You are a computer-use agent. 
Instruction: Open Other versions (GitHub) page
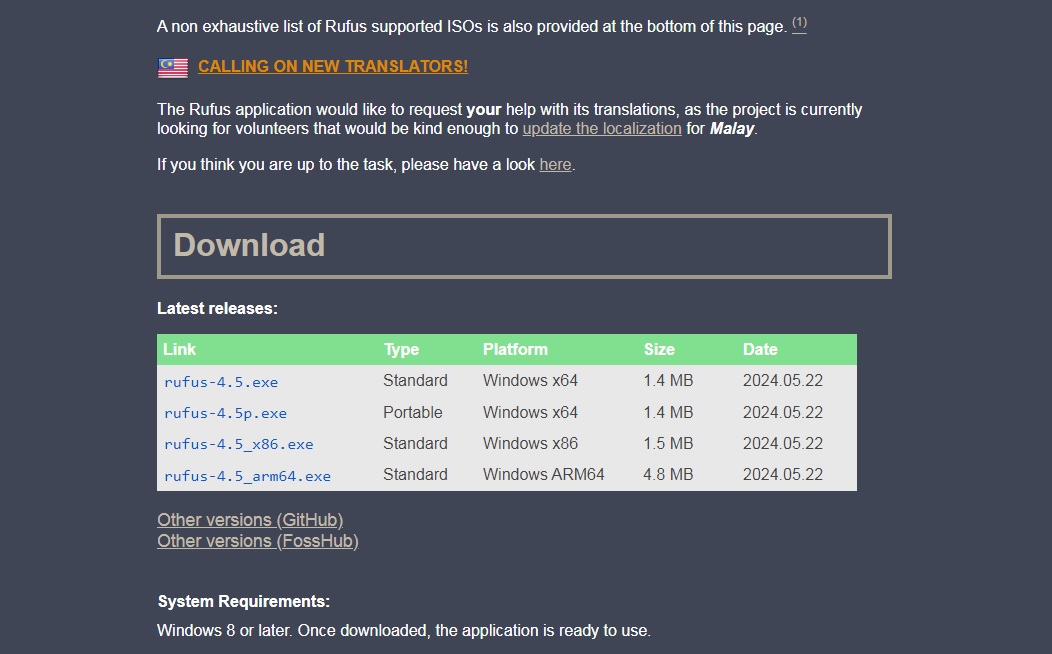(x=250, y=520)
